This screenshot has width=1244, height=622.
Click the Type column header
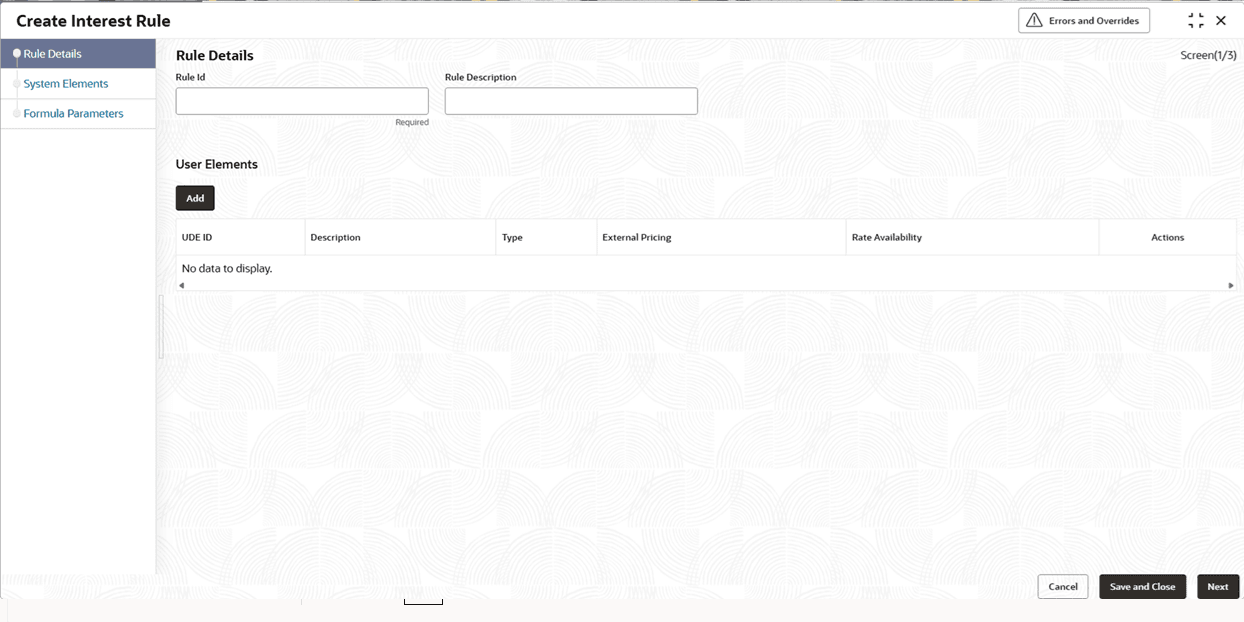(x=546, y=238)
